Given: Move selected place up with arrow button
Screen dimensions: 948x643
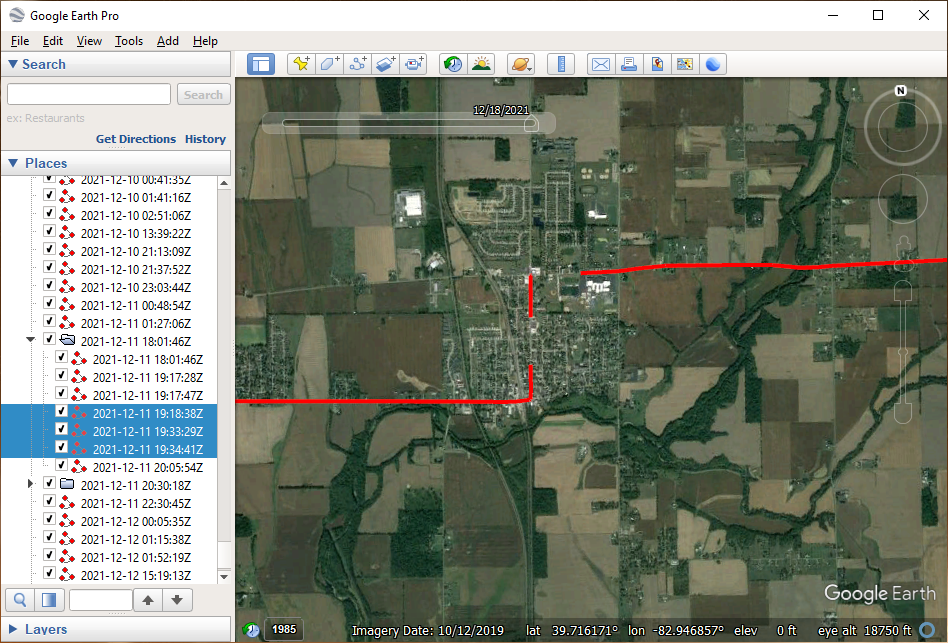Looking at the screenshot, I should (148, 600).
